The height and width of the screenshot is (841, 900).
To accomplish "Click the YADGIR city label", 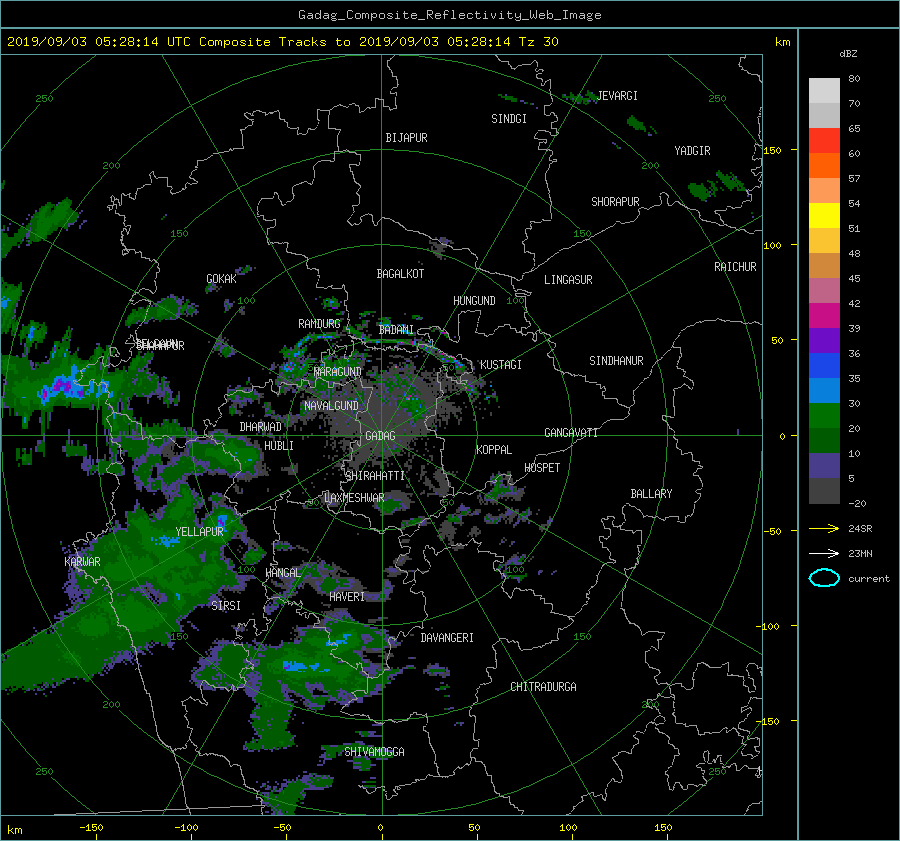I will coord(692,151).
